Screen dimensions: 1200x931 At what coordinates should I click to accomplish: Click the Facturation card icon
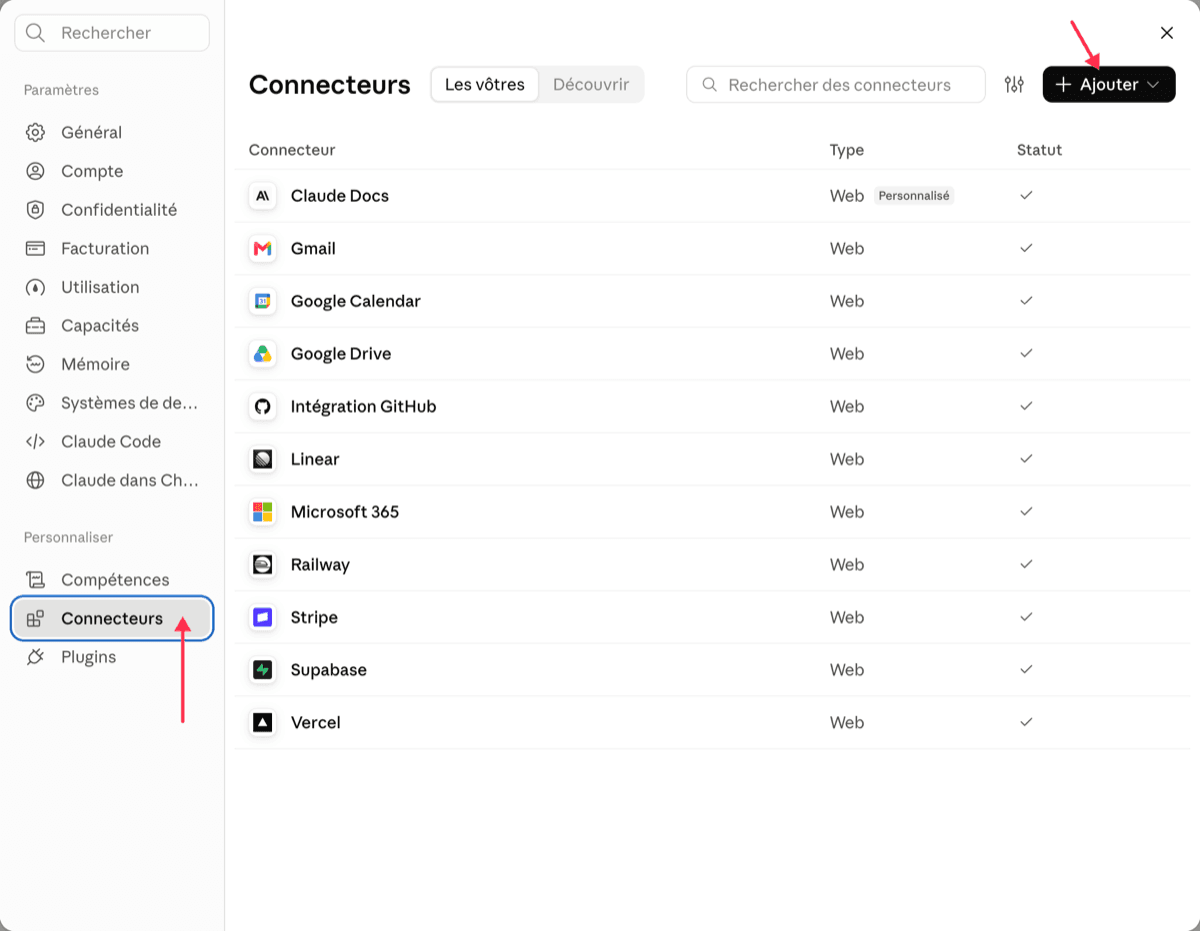pyautogui.click(x=35, y=248)
